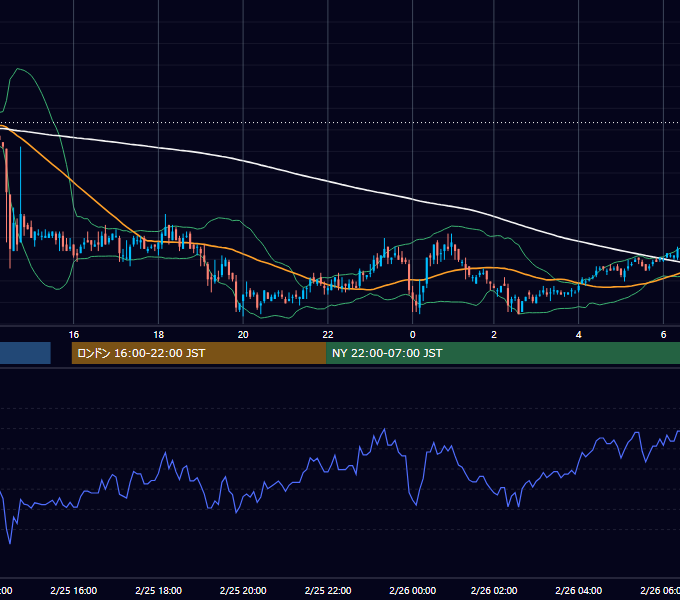Click the '16' hour label on price chart axis
Viewport: 680px width, 600px height.
coord(74,335)
